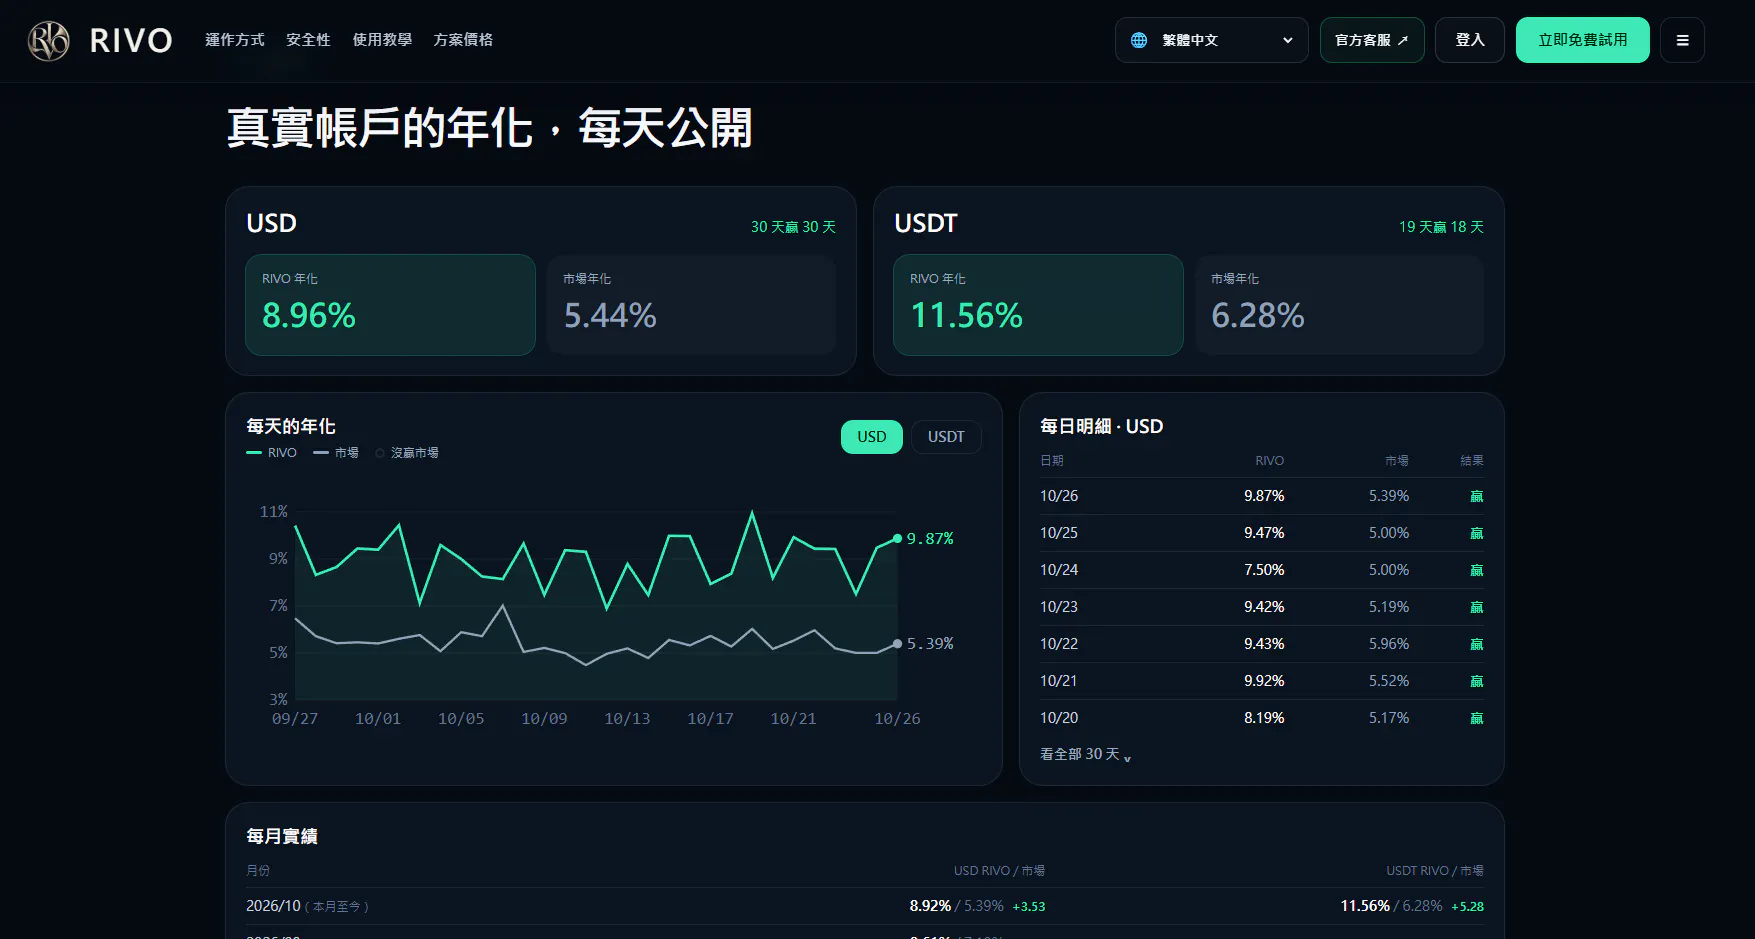The width and height of the screenshot is (1755, 939).
Task: Click USDT 市場年化 6.28% card
Action: pos(1339,305)
